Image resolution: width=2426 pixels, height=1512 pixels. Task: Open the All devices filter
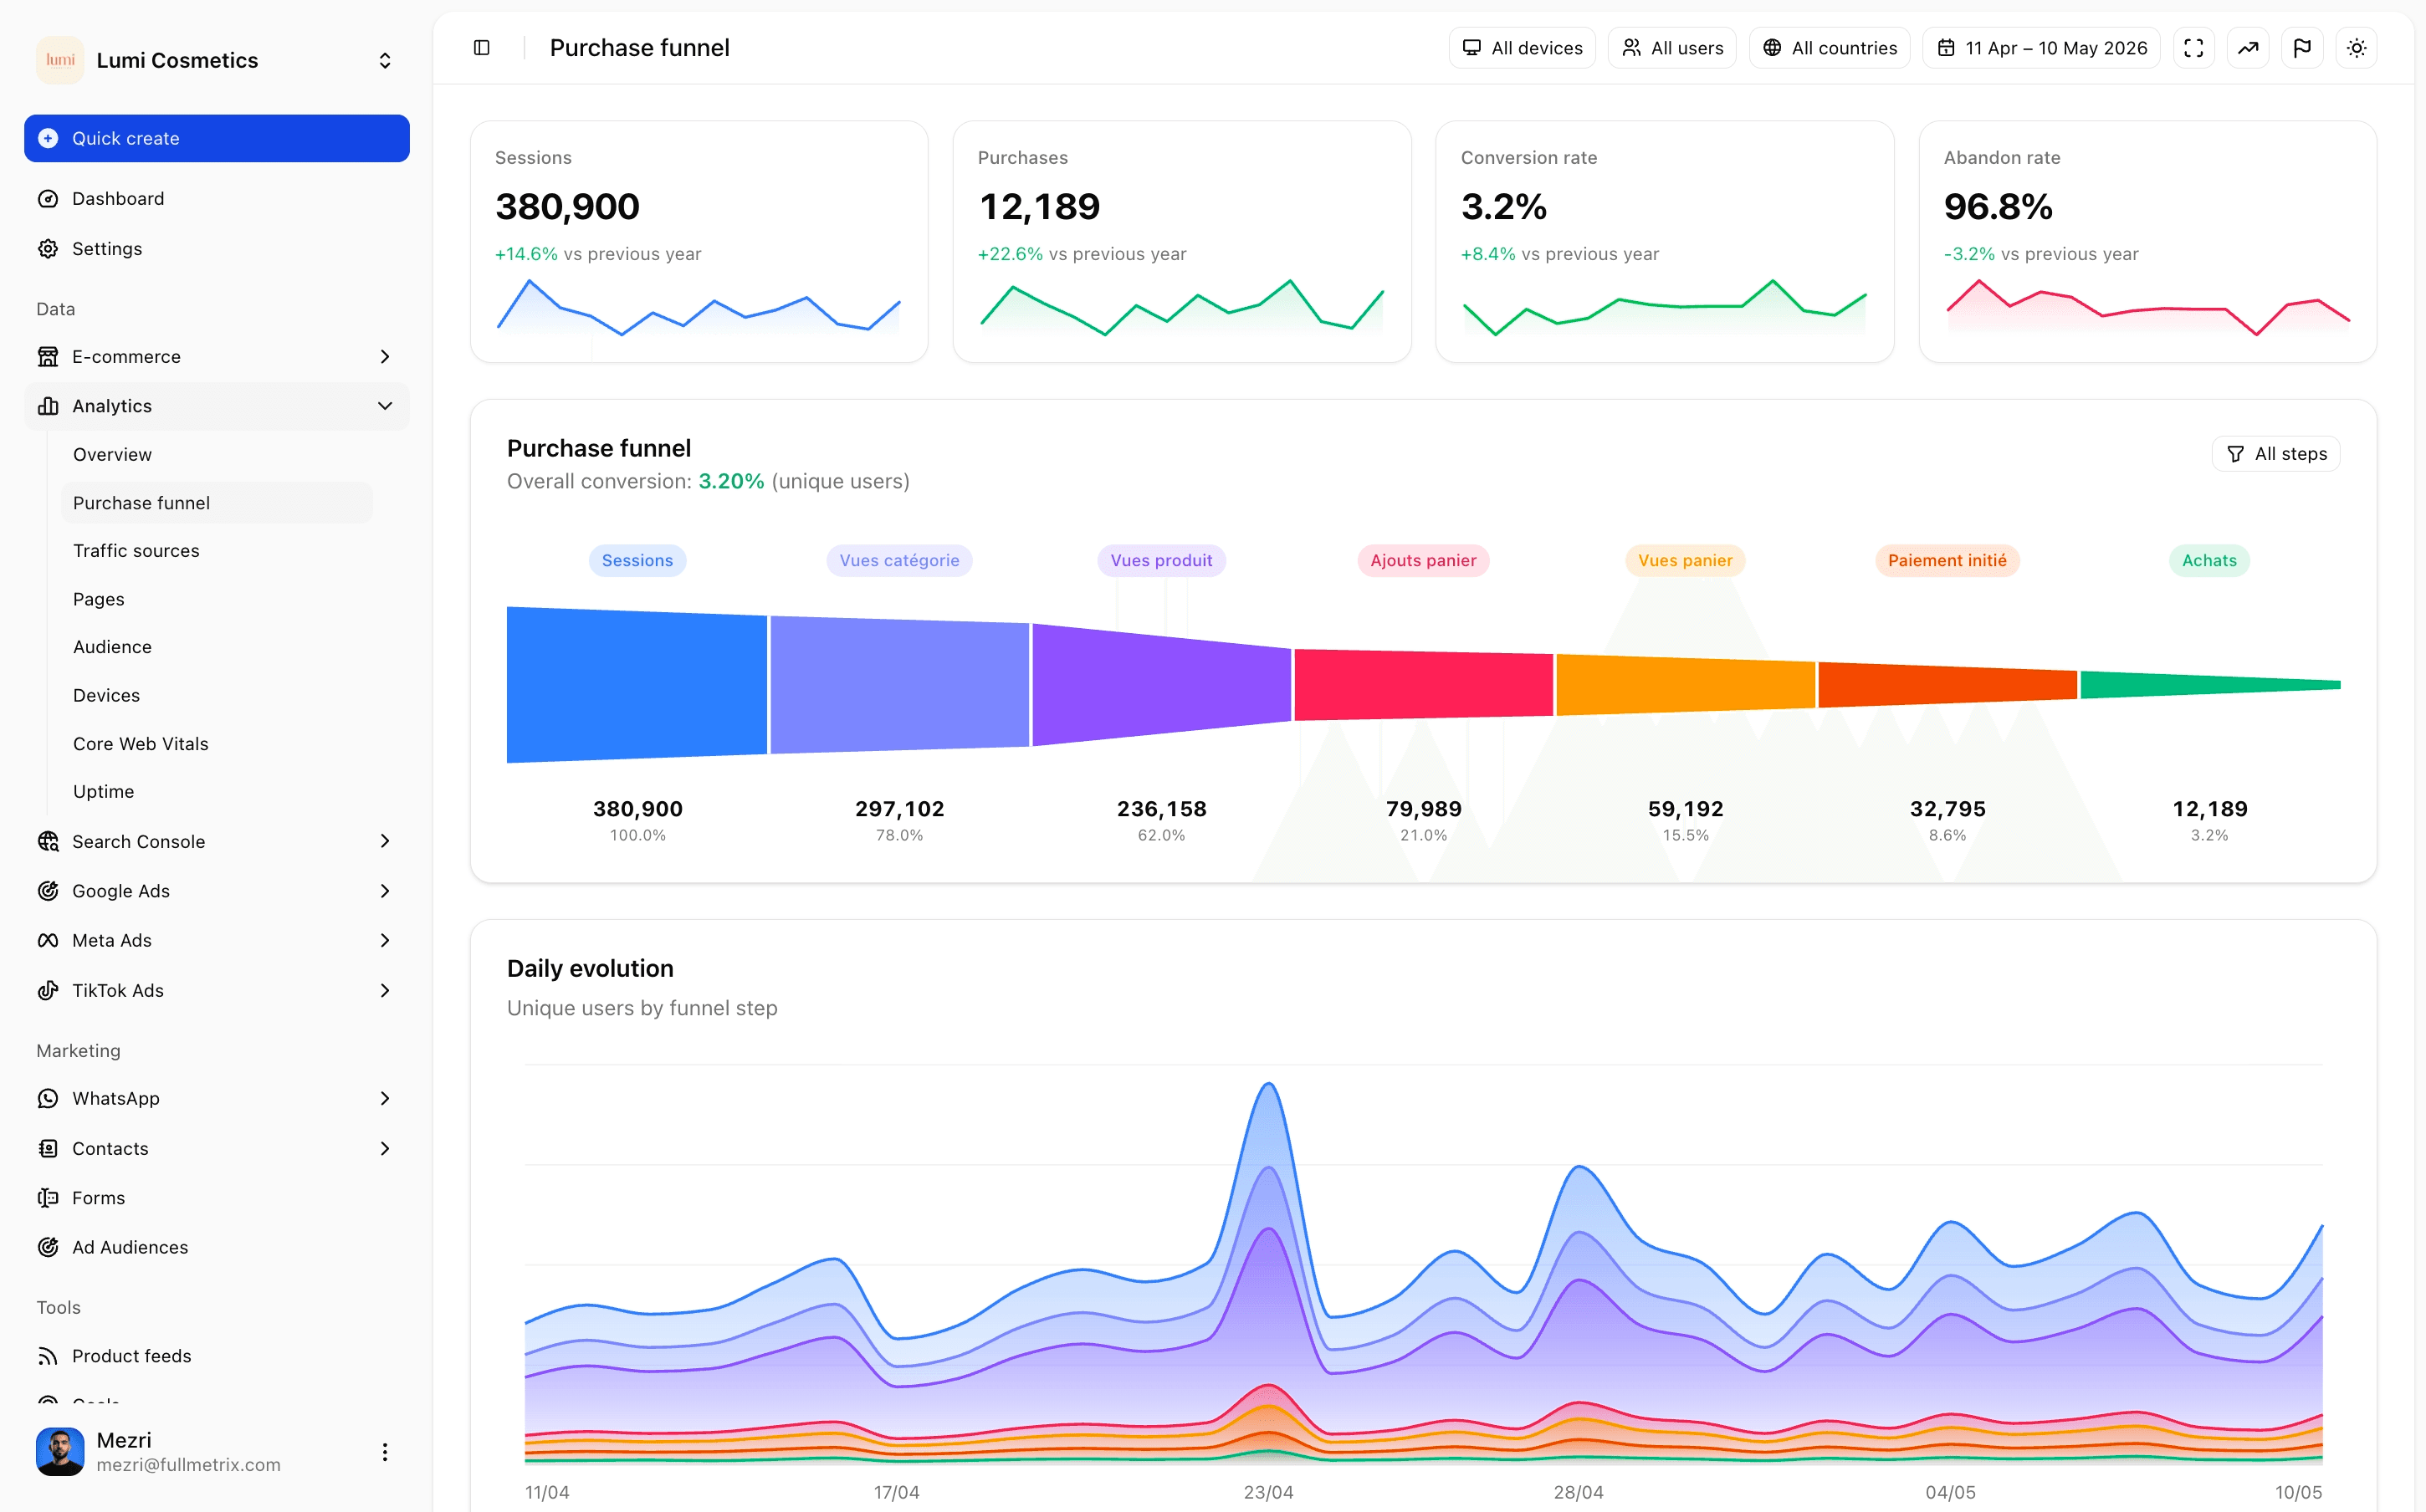1522,48
